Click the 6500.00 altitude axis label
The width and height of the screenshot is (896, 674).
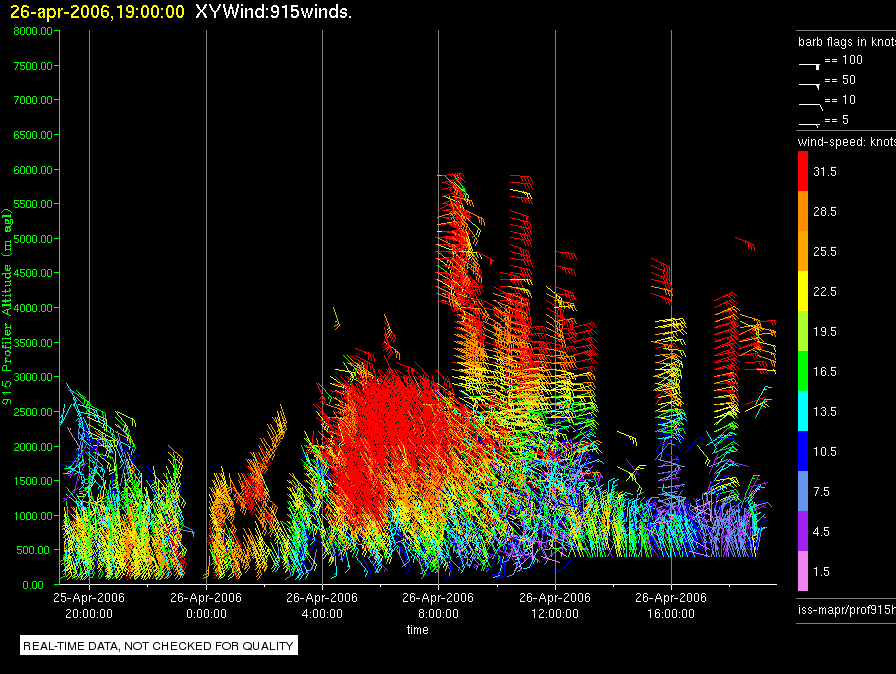point(33,135)
